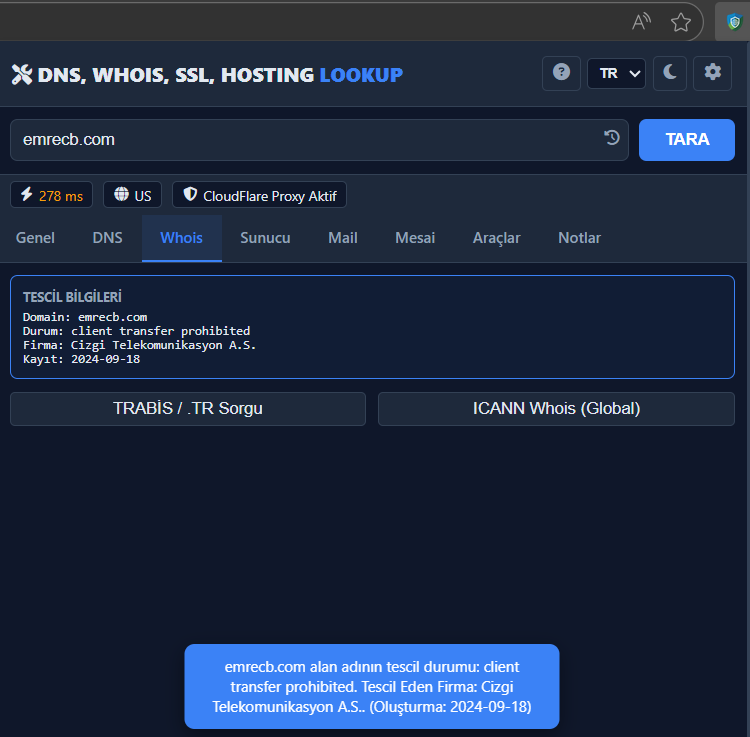Image resolution: width=750 pixels, height=737 pixels.
Task: Select the Mail tab
Action: [x=342, y=238]
